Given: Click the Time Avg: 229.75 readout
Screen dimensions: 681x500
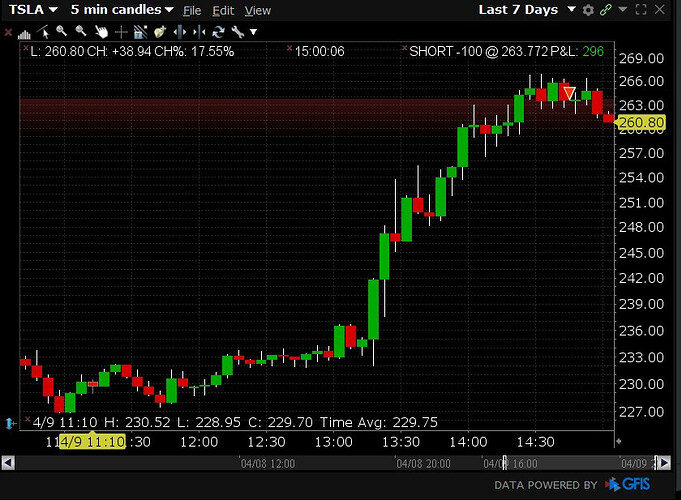Looking at the screenshot, I should click(x=379, y=422).
